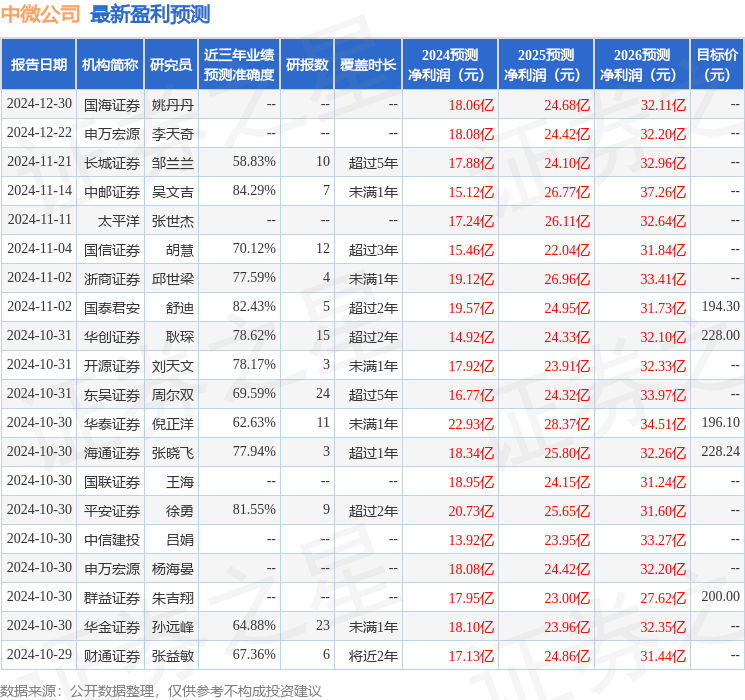Image resolution: width=745 pixels, height=700 pixels.
Task: Click the target price 228.24
Action: coord(721,451)
